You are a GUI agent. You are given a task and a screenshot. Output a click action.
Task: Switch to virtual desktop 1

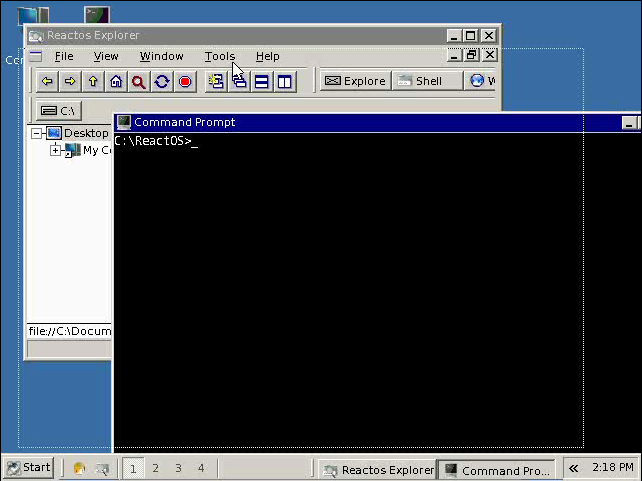133,468
